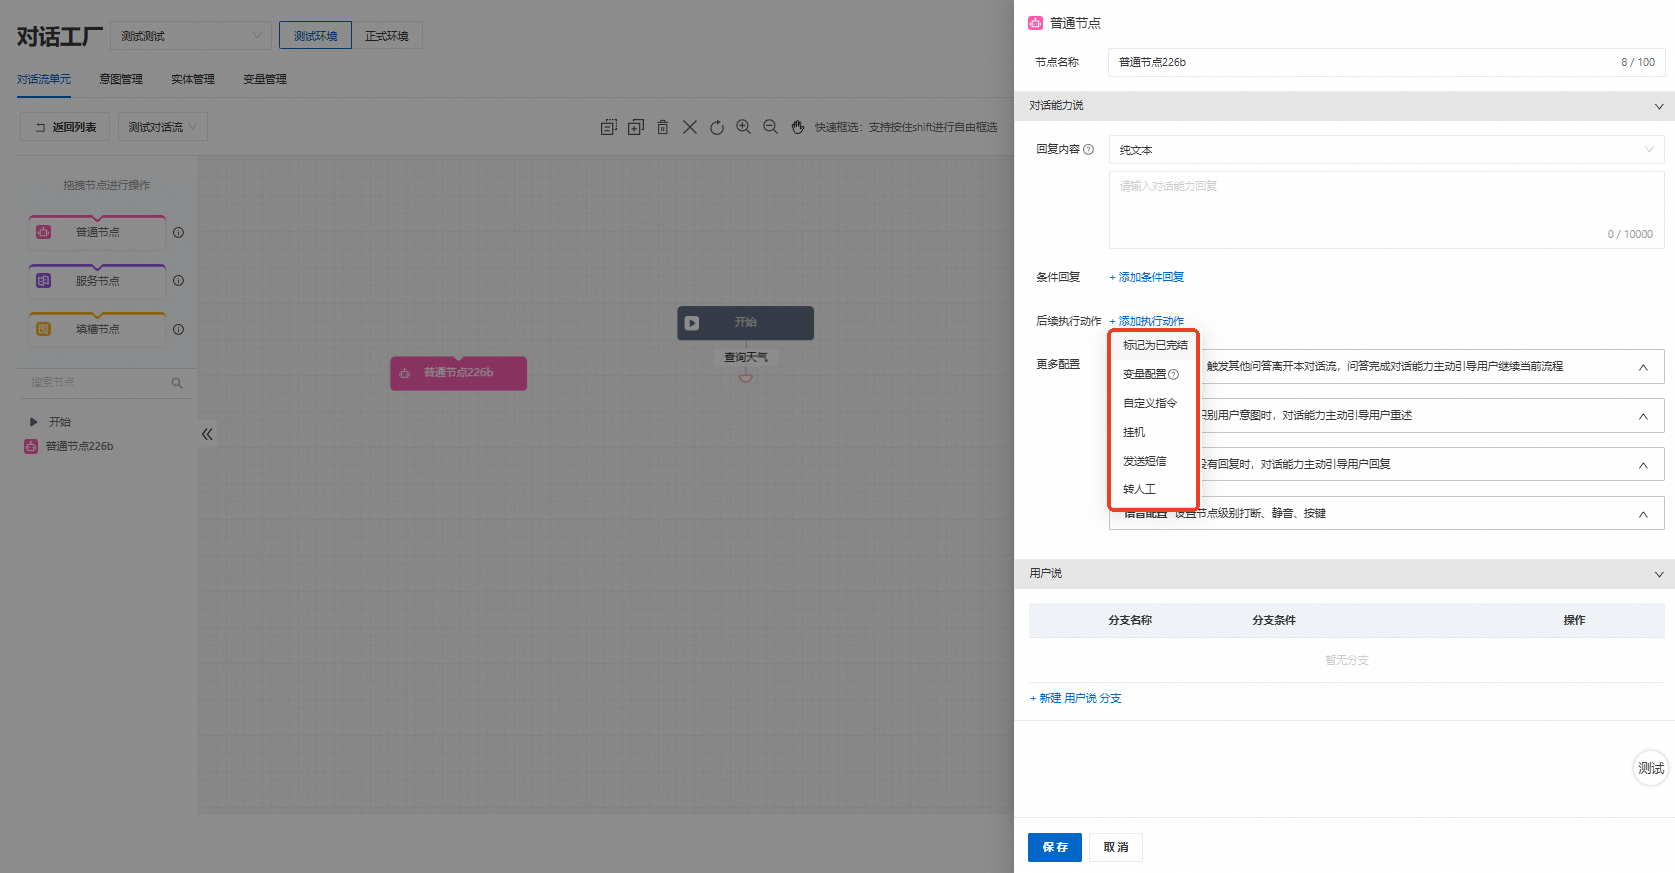The image size is (1675, 873).
Task: Click the 节点名称 input field
Action: pyautogui.click(x=1386, y=62)
